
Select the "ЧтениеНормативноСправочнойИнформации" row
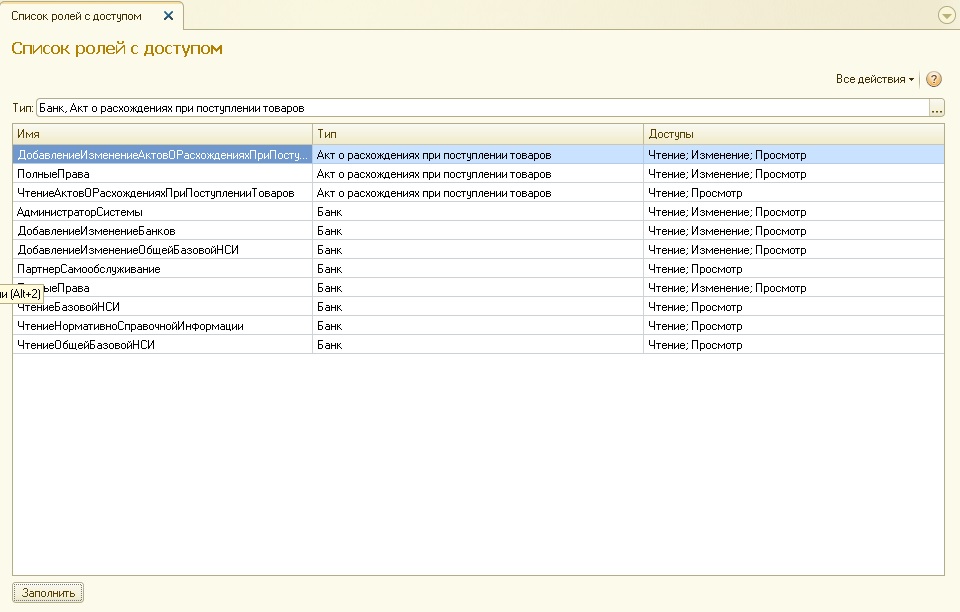(478, 326)
